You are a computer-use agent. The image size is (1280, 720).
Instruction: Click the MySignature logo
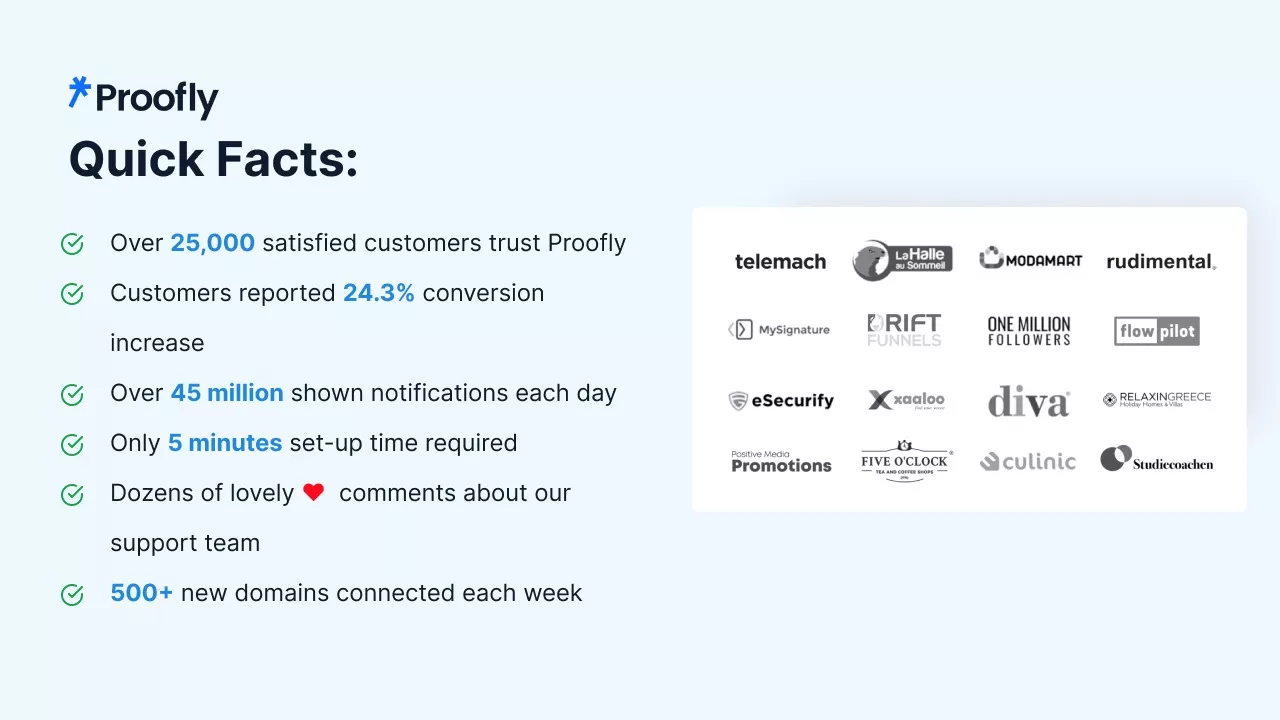tap(779, 330)
